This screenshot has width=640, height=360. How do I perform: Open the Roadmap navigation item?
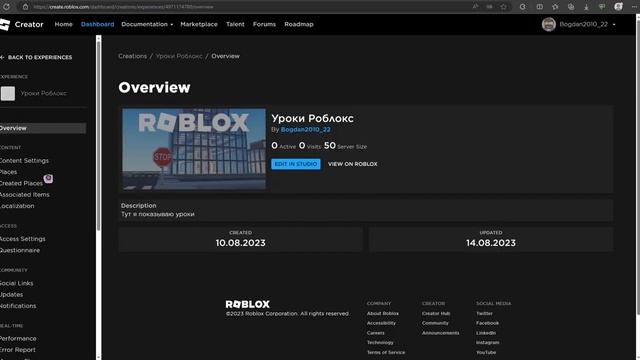click(299, 24)
